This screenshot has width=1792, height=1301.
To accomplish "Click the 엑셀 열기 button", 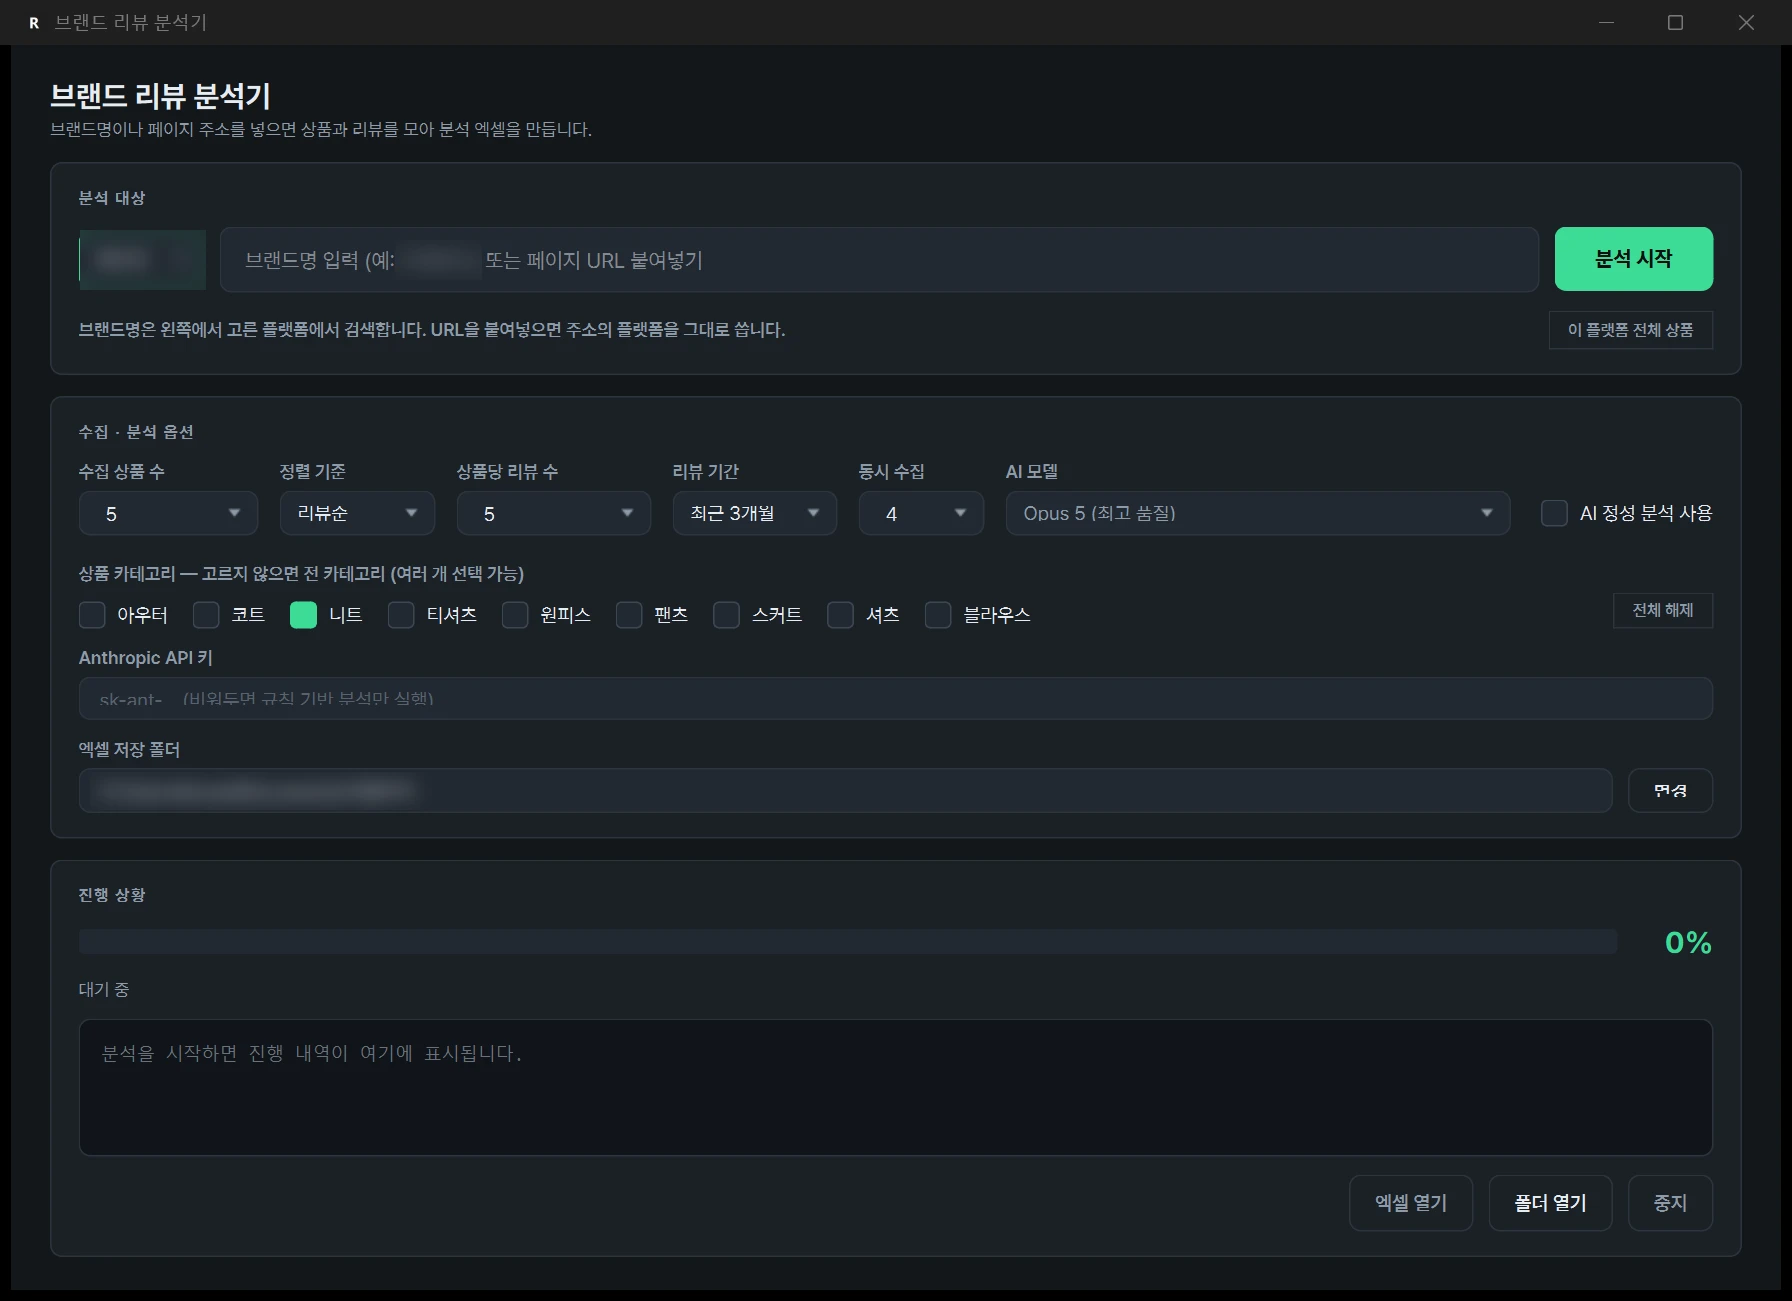I will (1411, 1203).
